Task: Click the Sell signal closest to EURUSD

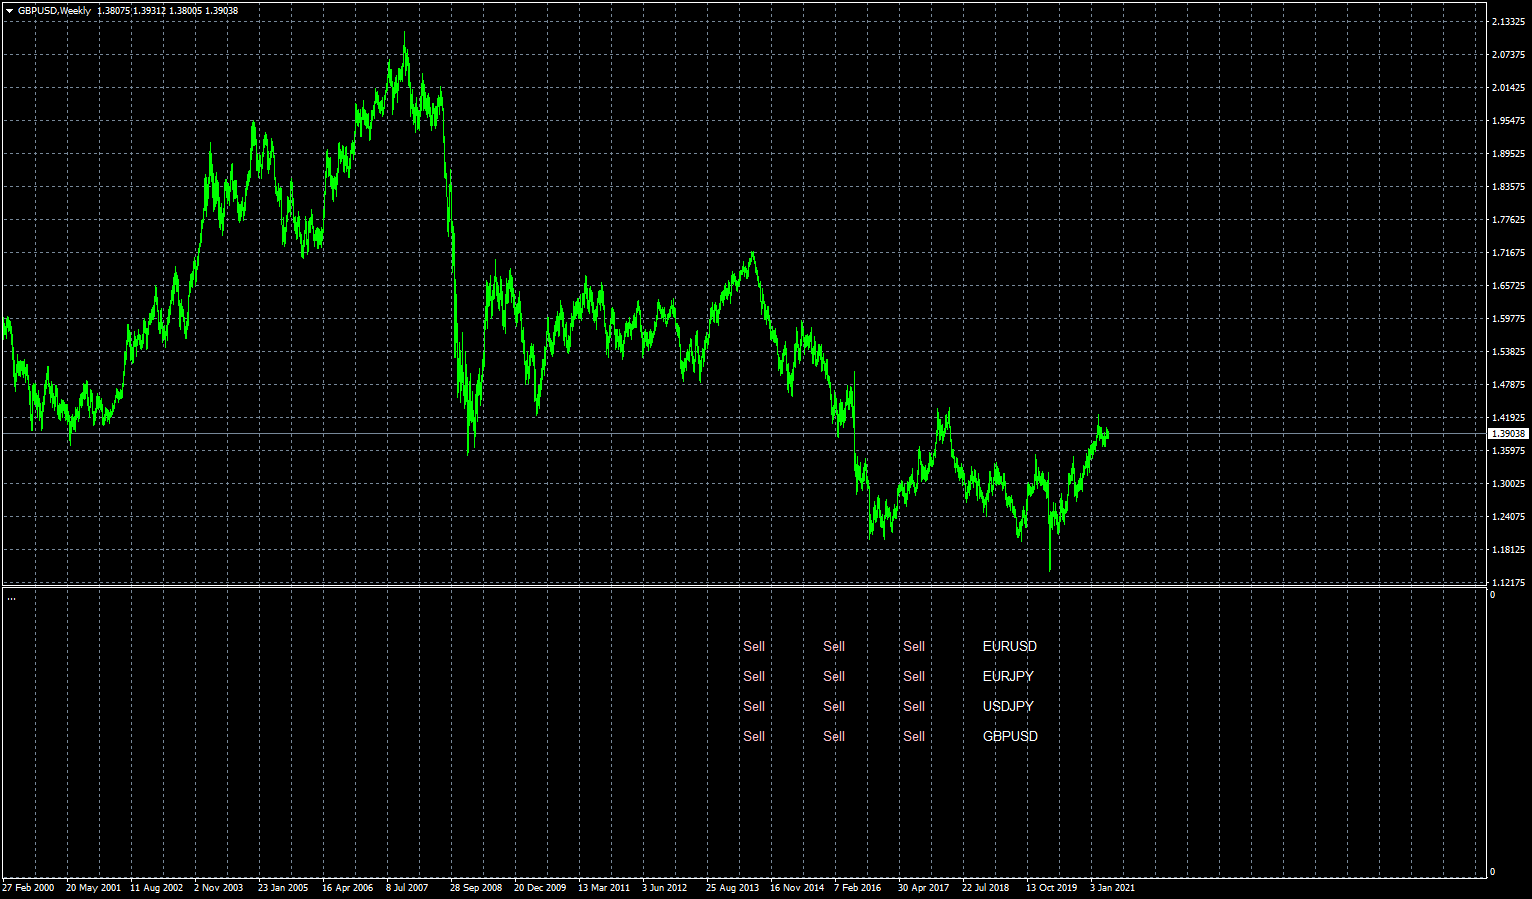Action: (x=914, y=646)
